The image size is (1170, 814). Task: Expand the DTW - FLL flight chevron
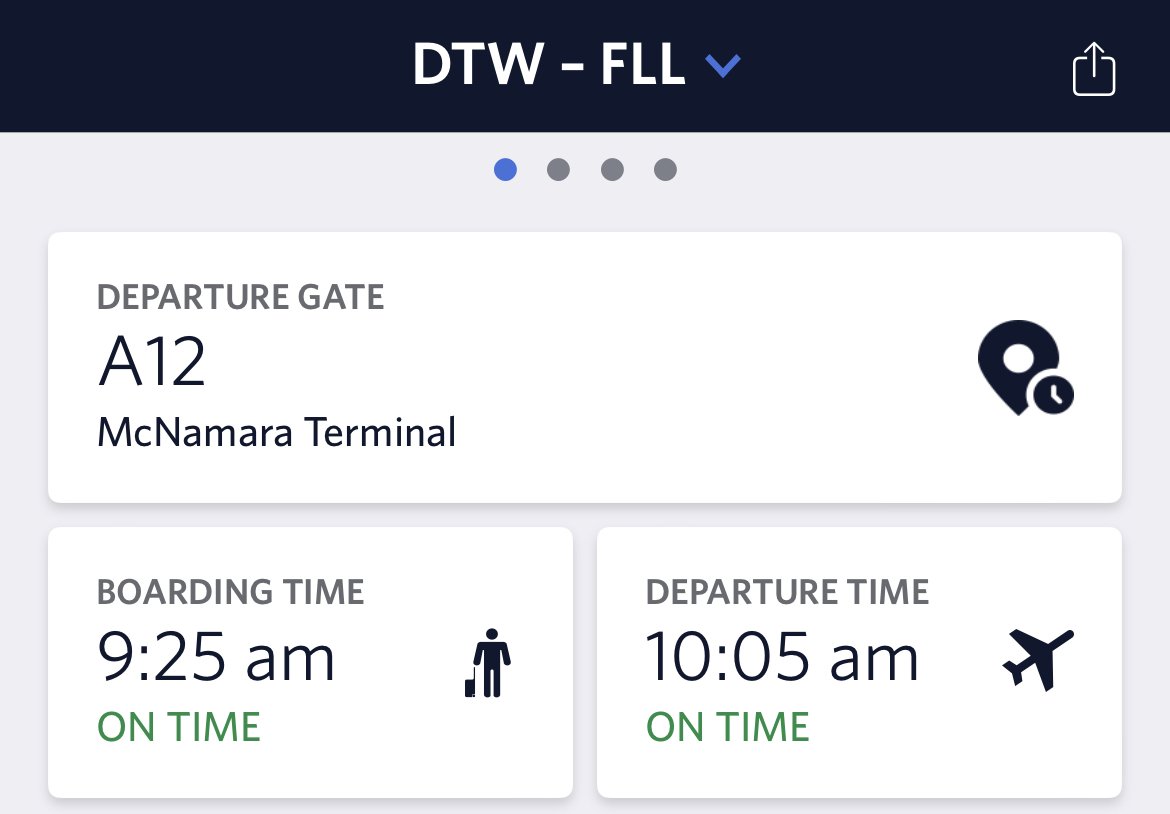(x=723, y=66)
